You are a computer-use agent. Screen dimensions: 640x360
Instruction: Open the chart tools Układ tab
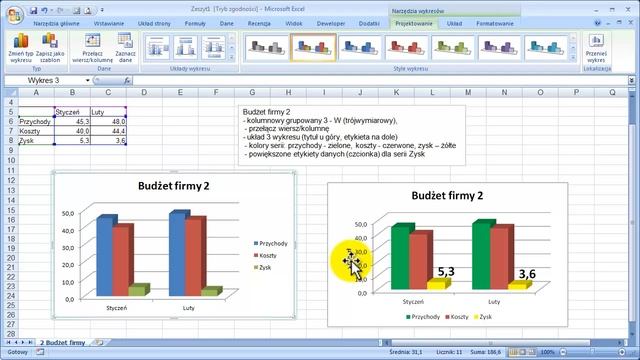point(454,24)
